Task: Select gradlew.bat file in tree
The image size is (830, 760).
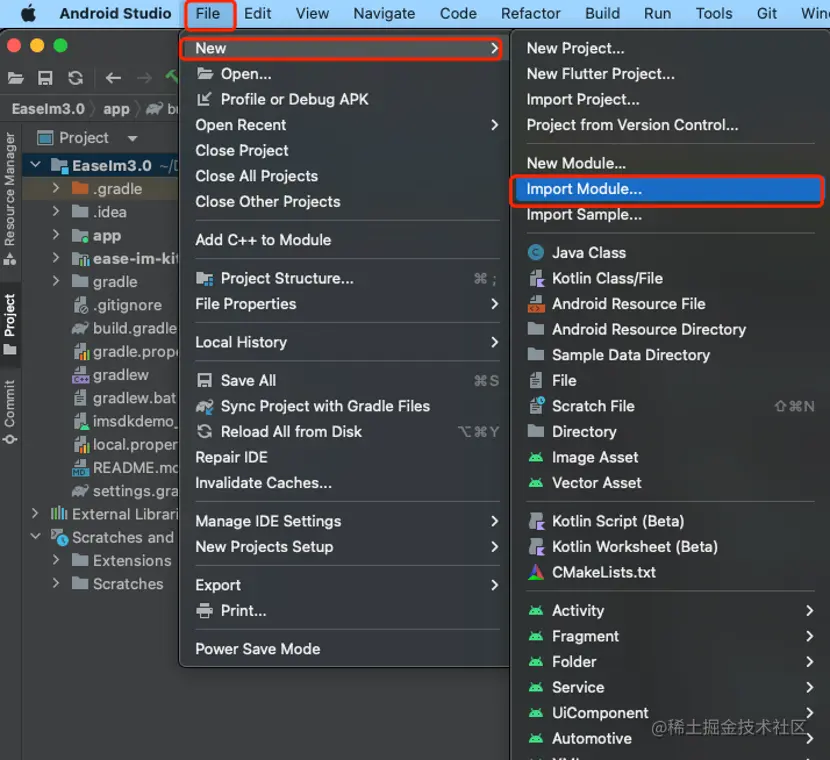Action: pos(125,398)
